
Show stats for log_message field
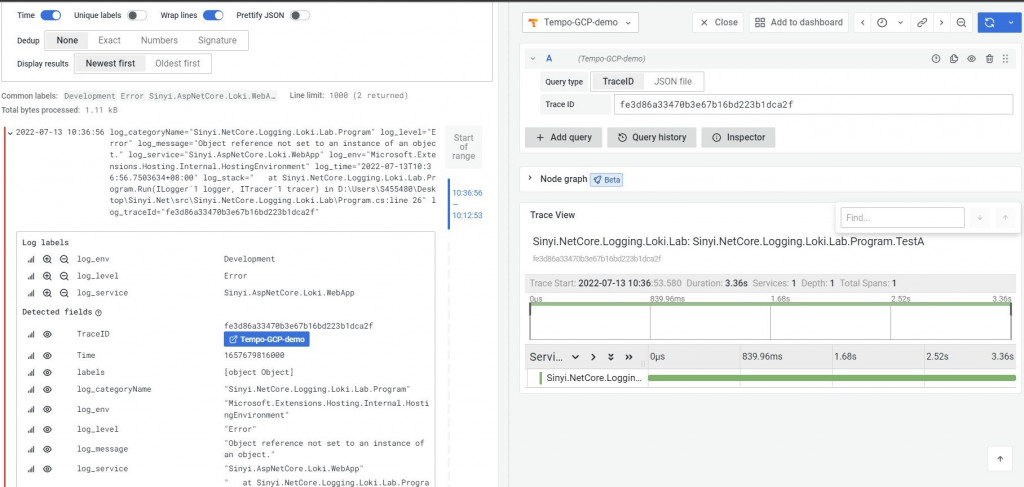[30, 449]
